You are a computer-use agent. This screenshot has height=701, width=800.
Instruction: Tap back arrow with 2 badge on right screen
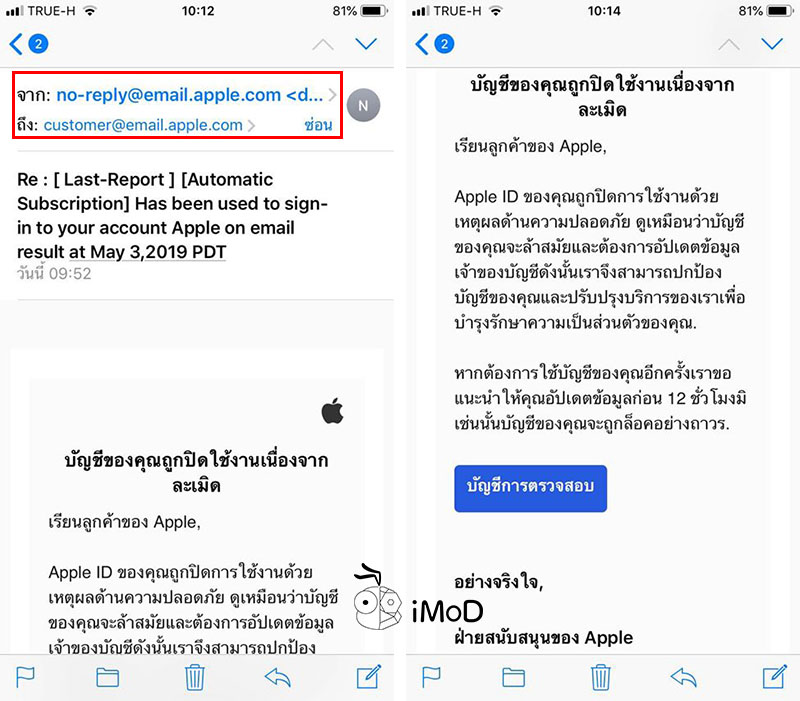[435, 44]
